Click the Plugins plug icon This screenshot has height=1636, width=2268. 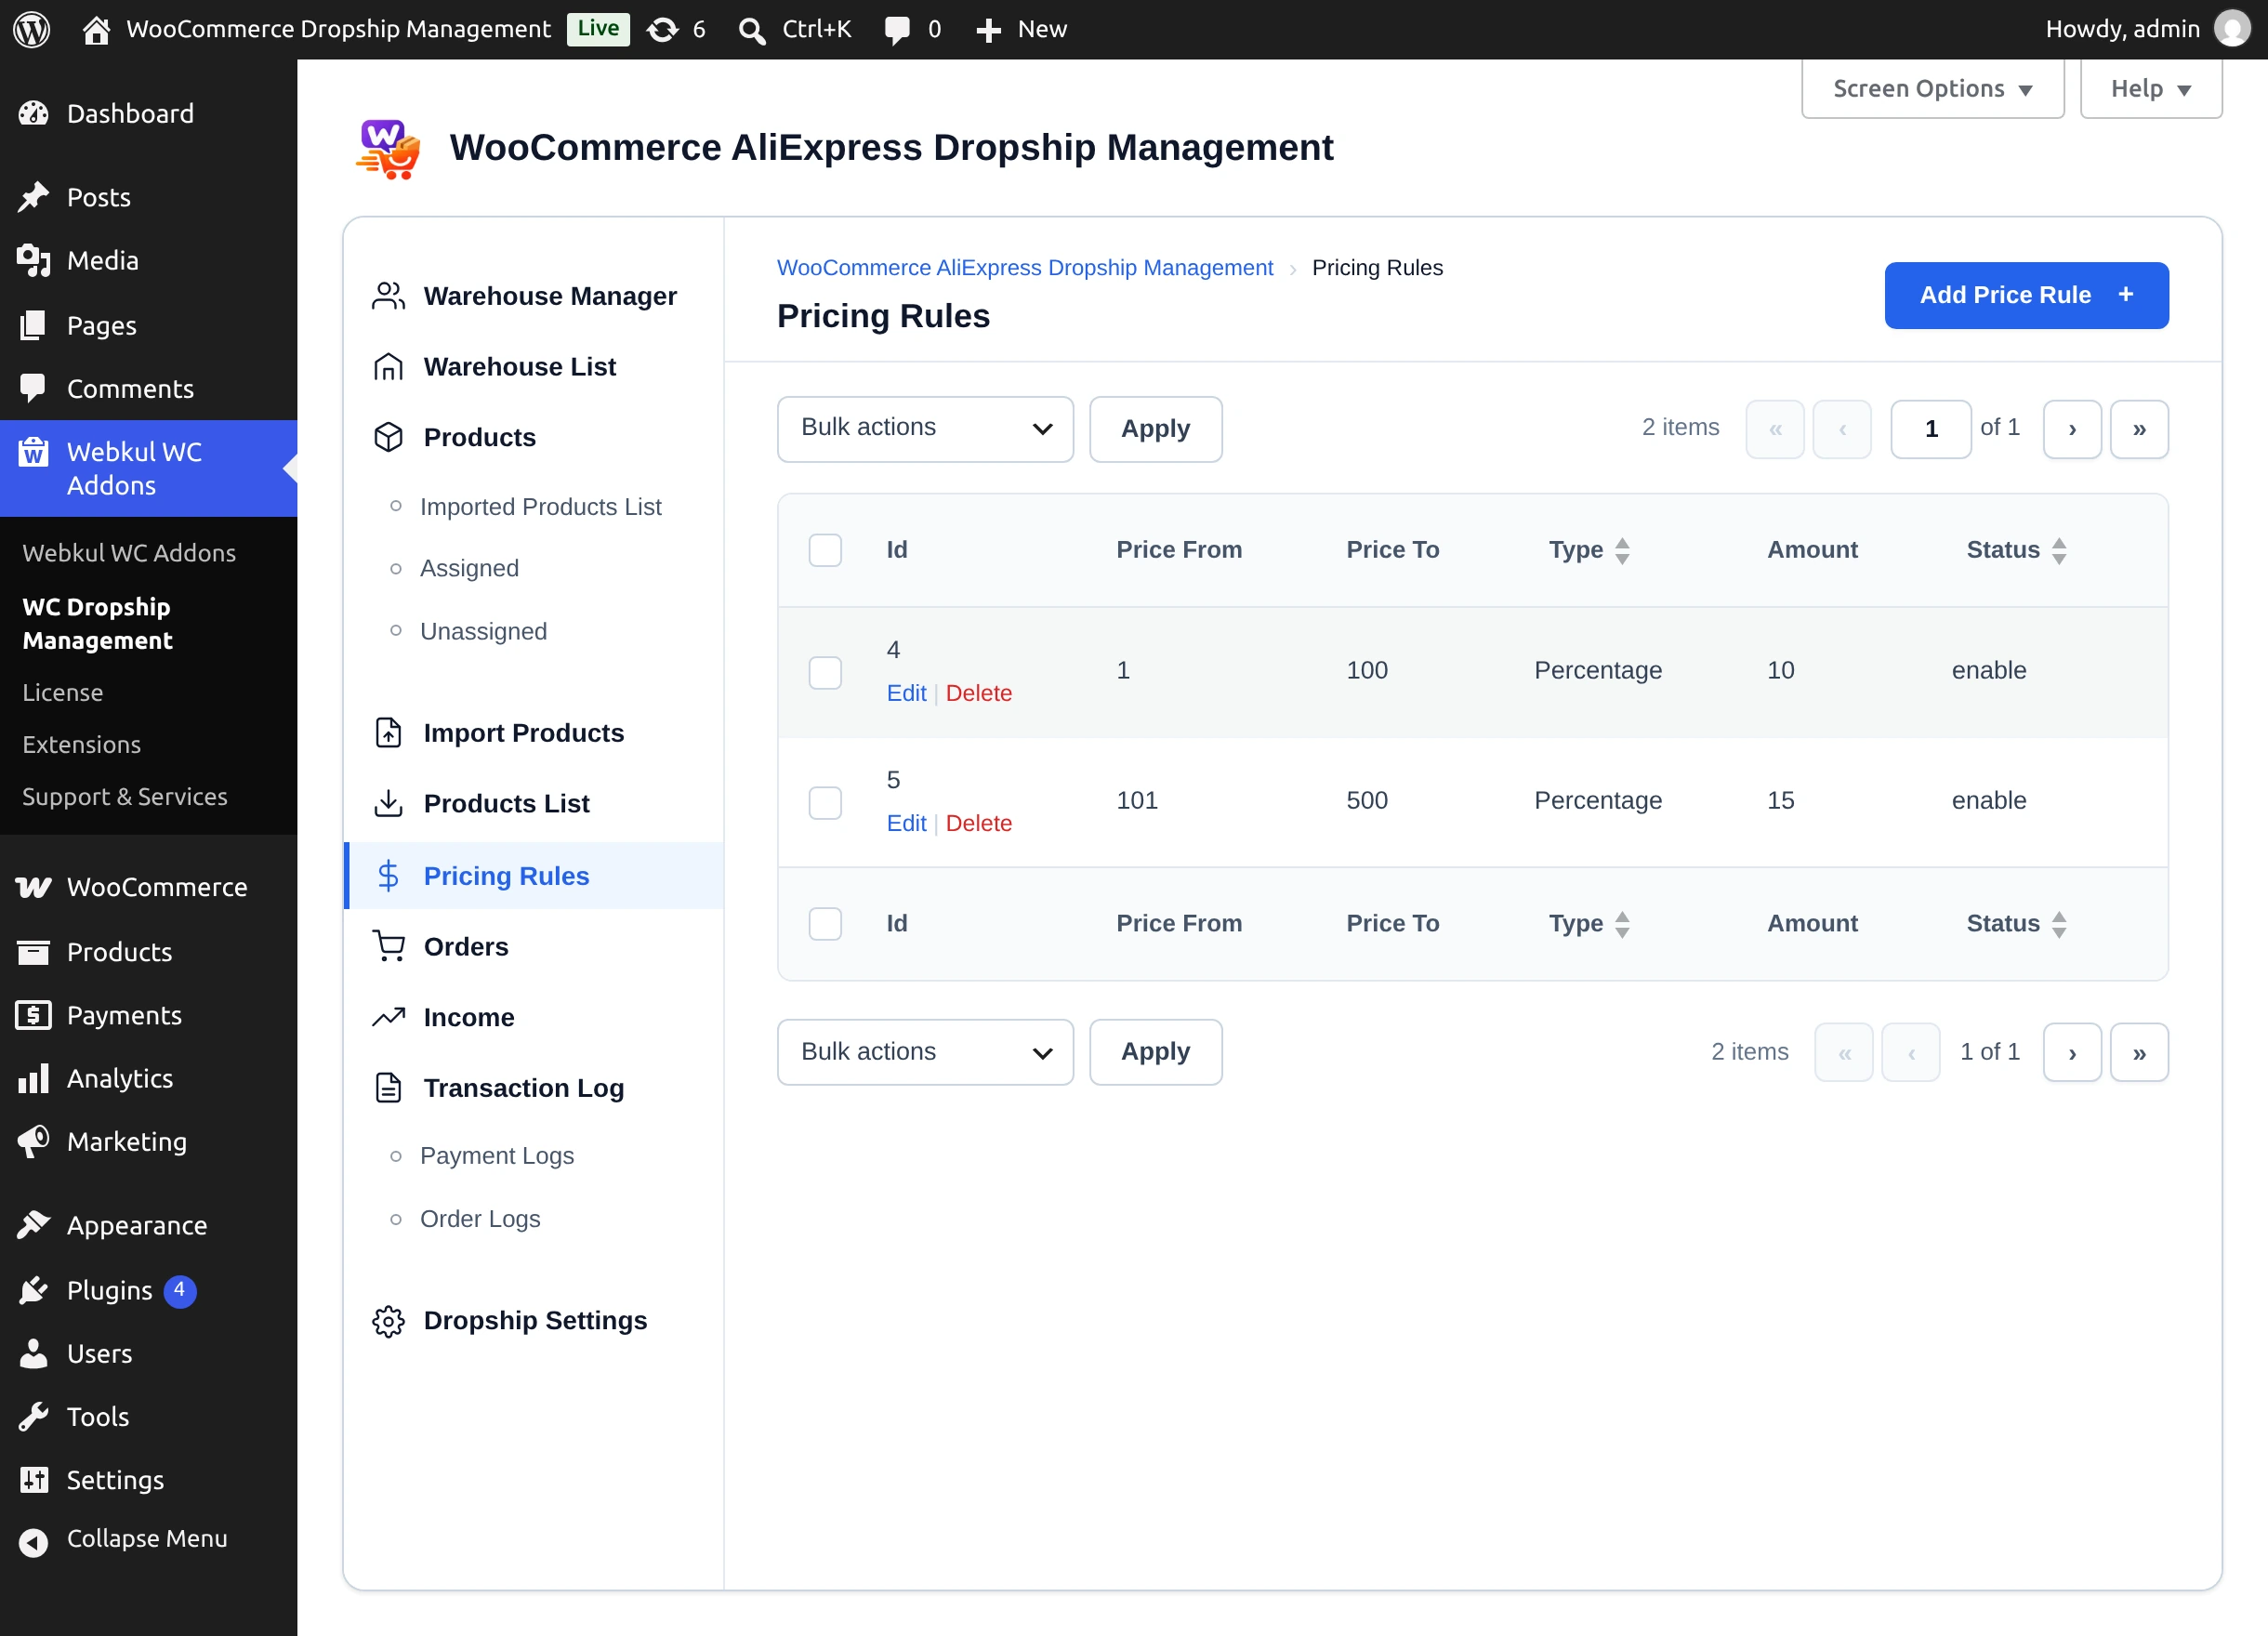tap(34, 1290)
